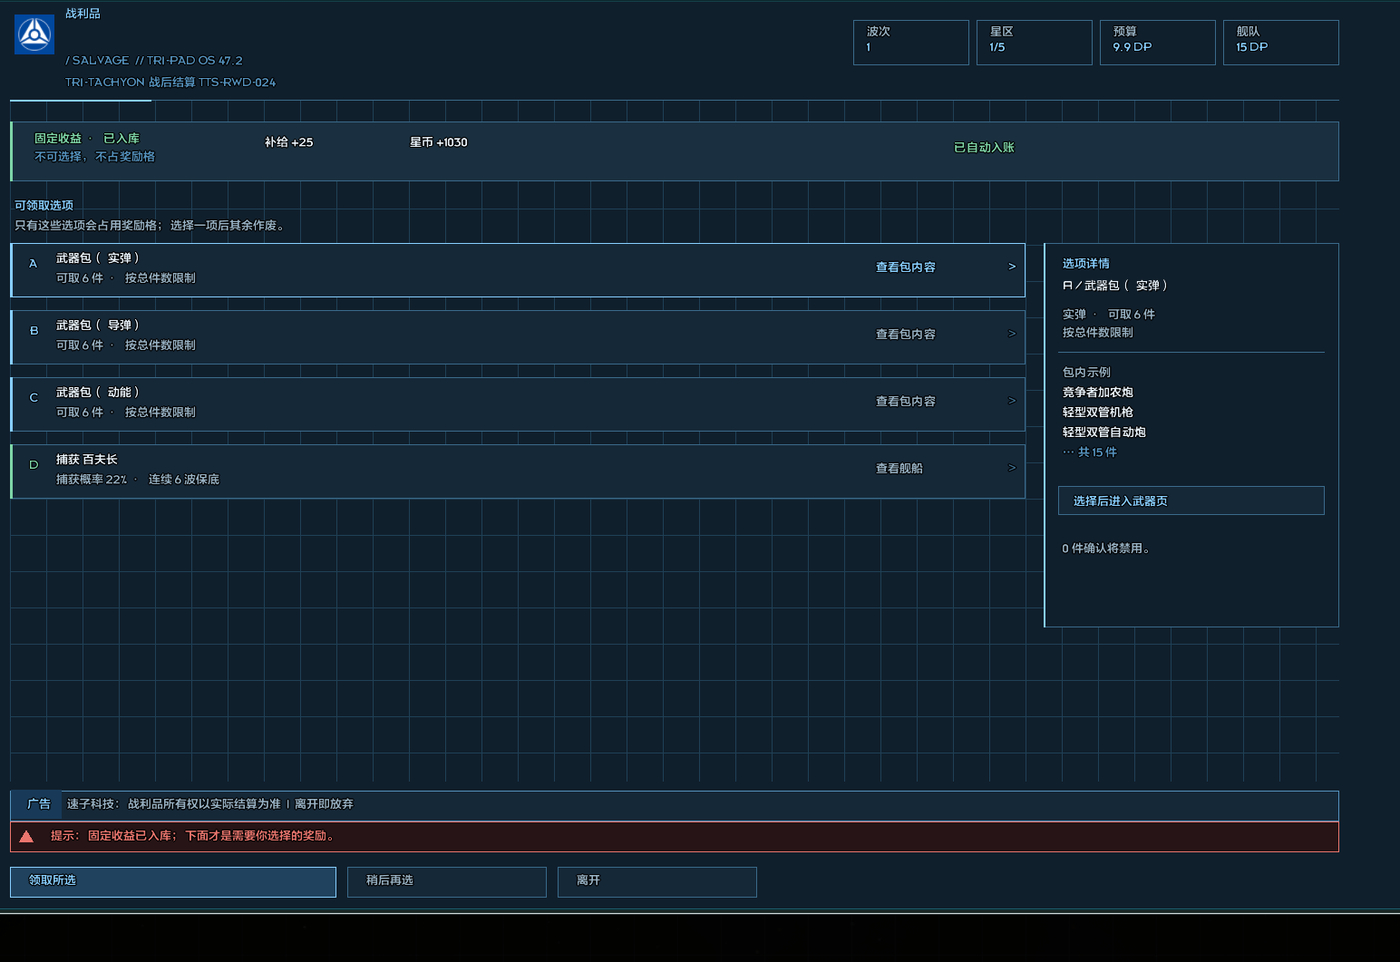Image resolution: width=1400 pixels, height=962 pixels.
Task: Click 捕获概率 22% text
Action: tap(91, 479)
